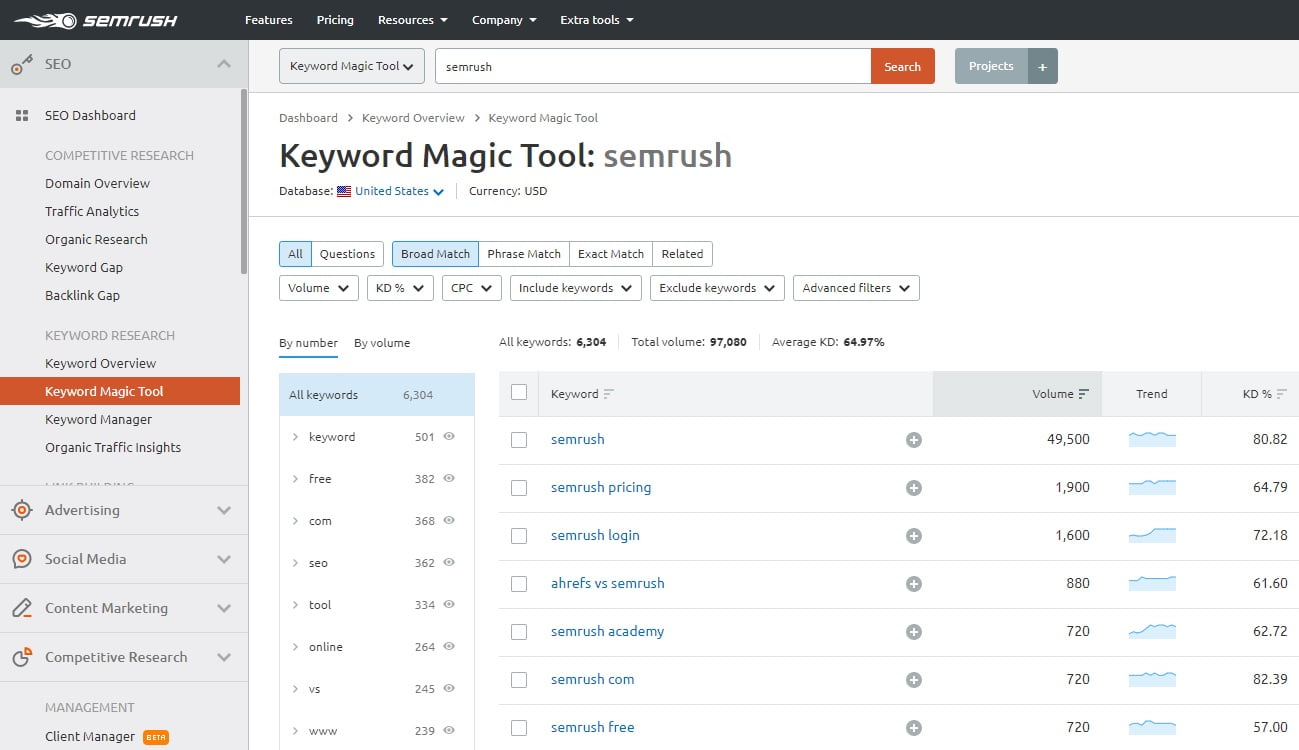Open the Resources menu in top bar
Viewport: 1299px width, 750px height.
413,20
